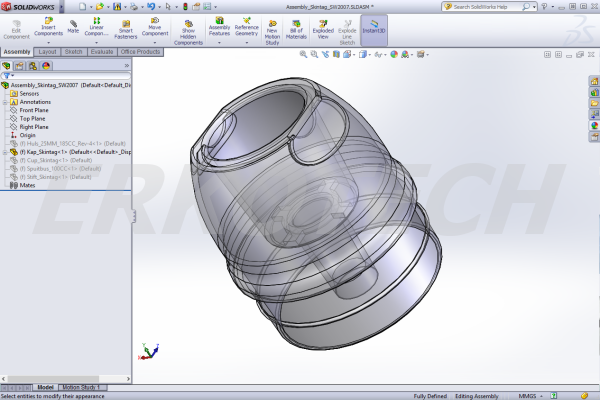Expand the Kap_Skintag<1> component node

[5, 151]
